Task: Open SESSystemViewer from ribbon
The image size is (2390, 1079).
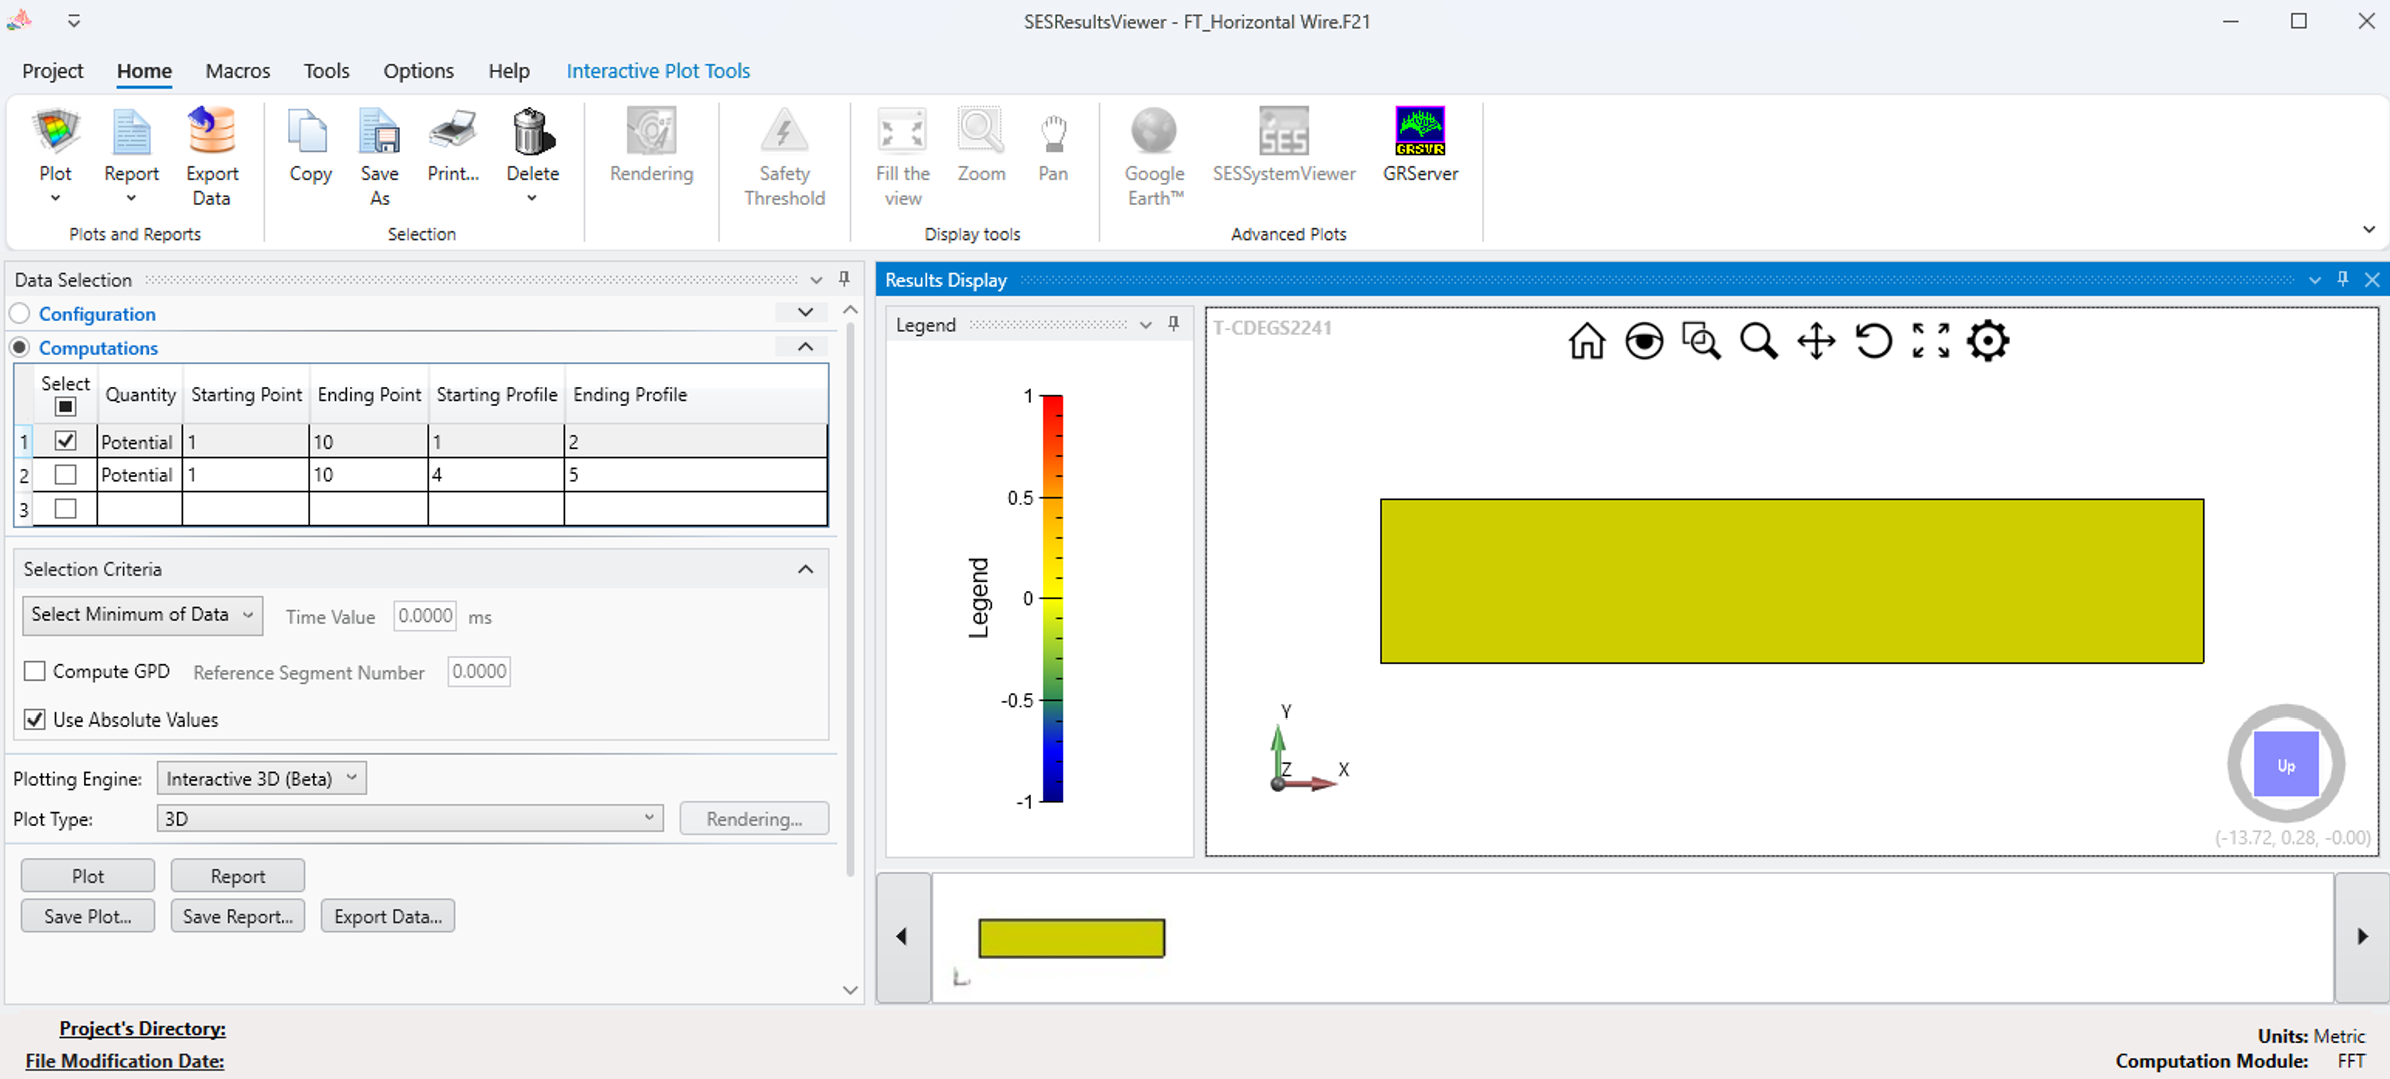Action: [x=1284, y=146]
